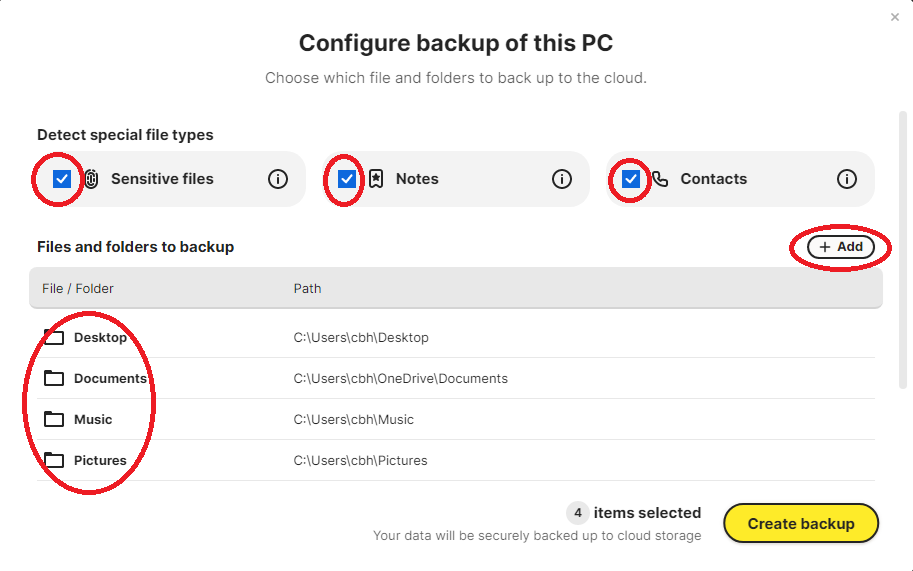The height and width of the screenshot is (571, 913).
Task: Click the Sensitive files fingerprint icon
Action: click(91, 179)
